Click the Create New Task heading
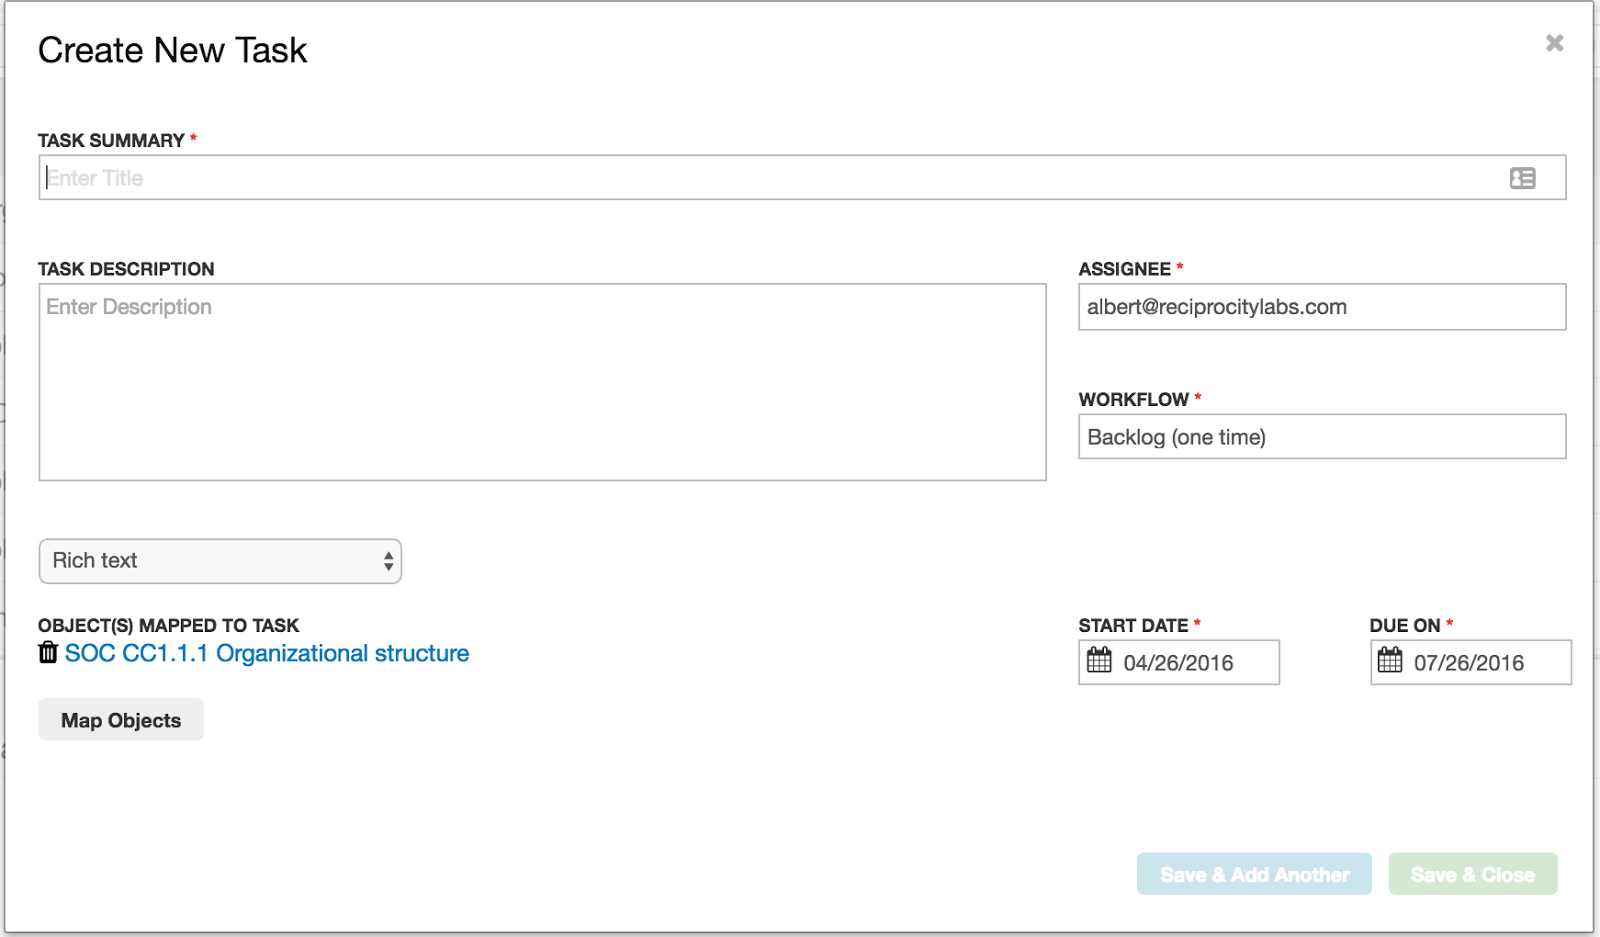 (172, 50)
